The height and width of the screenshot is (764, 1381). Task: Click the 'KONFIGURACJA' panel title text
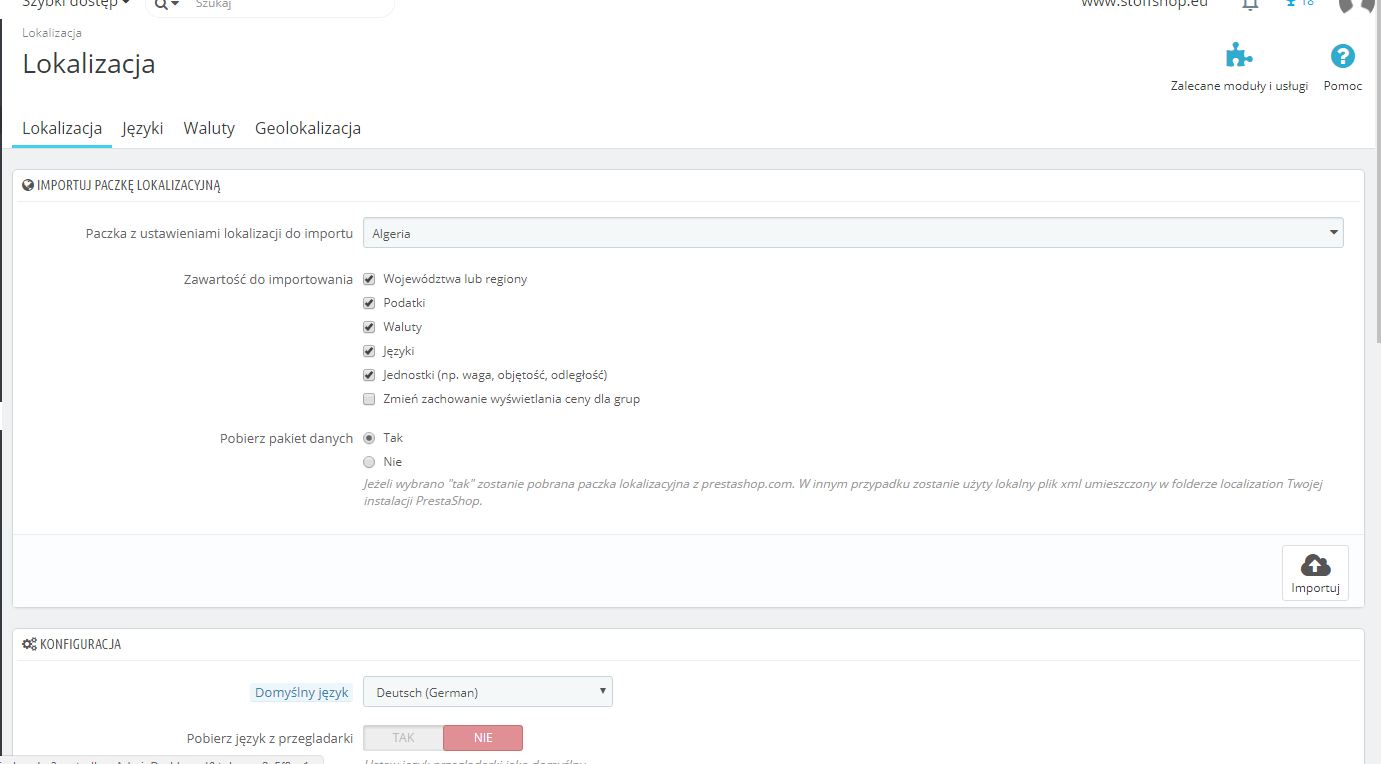[80, 645]
